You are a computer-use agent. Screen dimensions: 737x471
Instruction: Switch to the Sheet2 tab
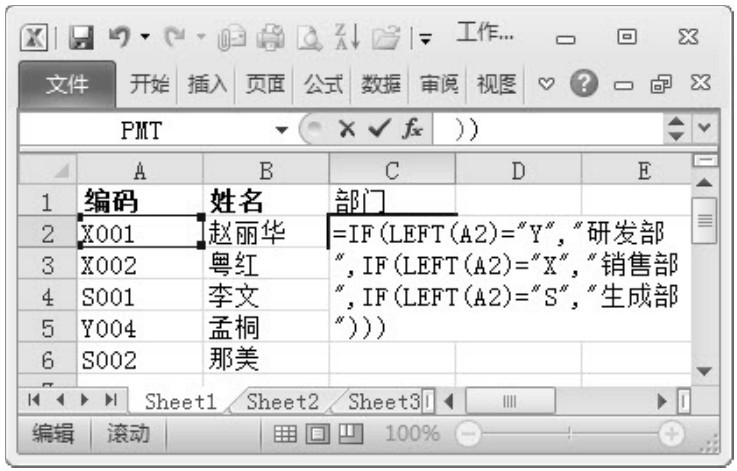coord(282,401)
